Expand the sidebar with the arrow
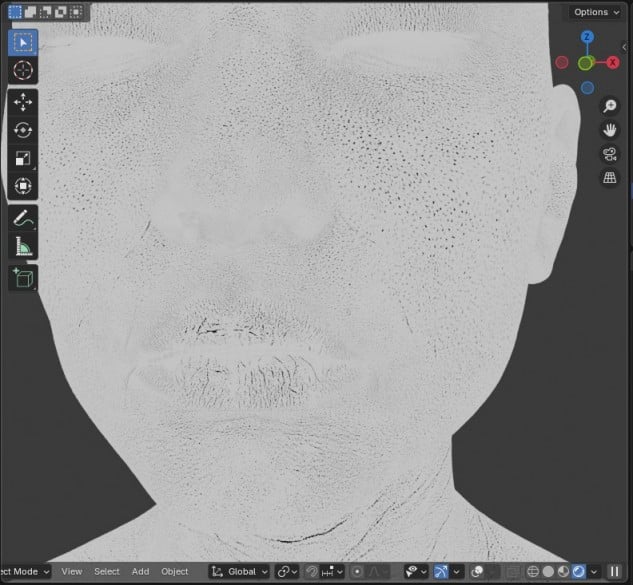The image size is (633, 585). [625, 47]
